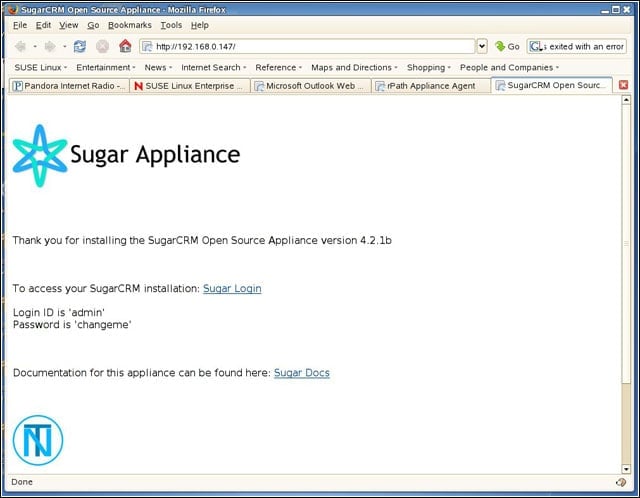This screenshot has height=498, width=640.
Task: Open the Edit menu
Action: pos(43,25)
